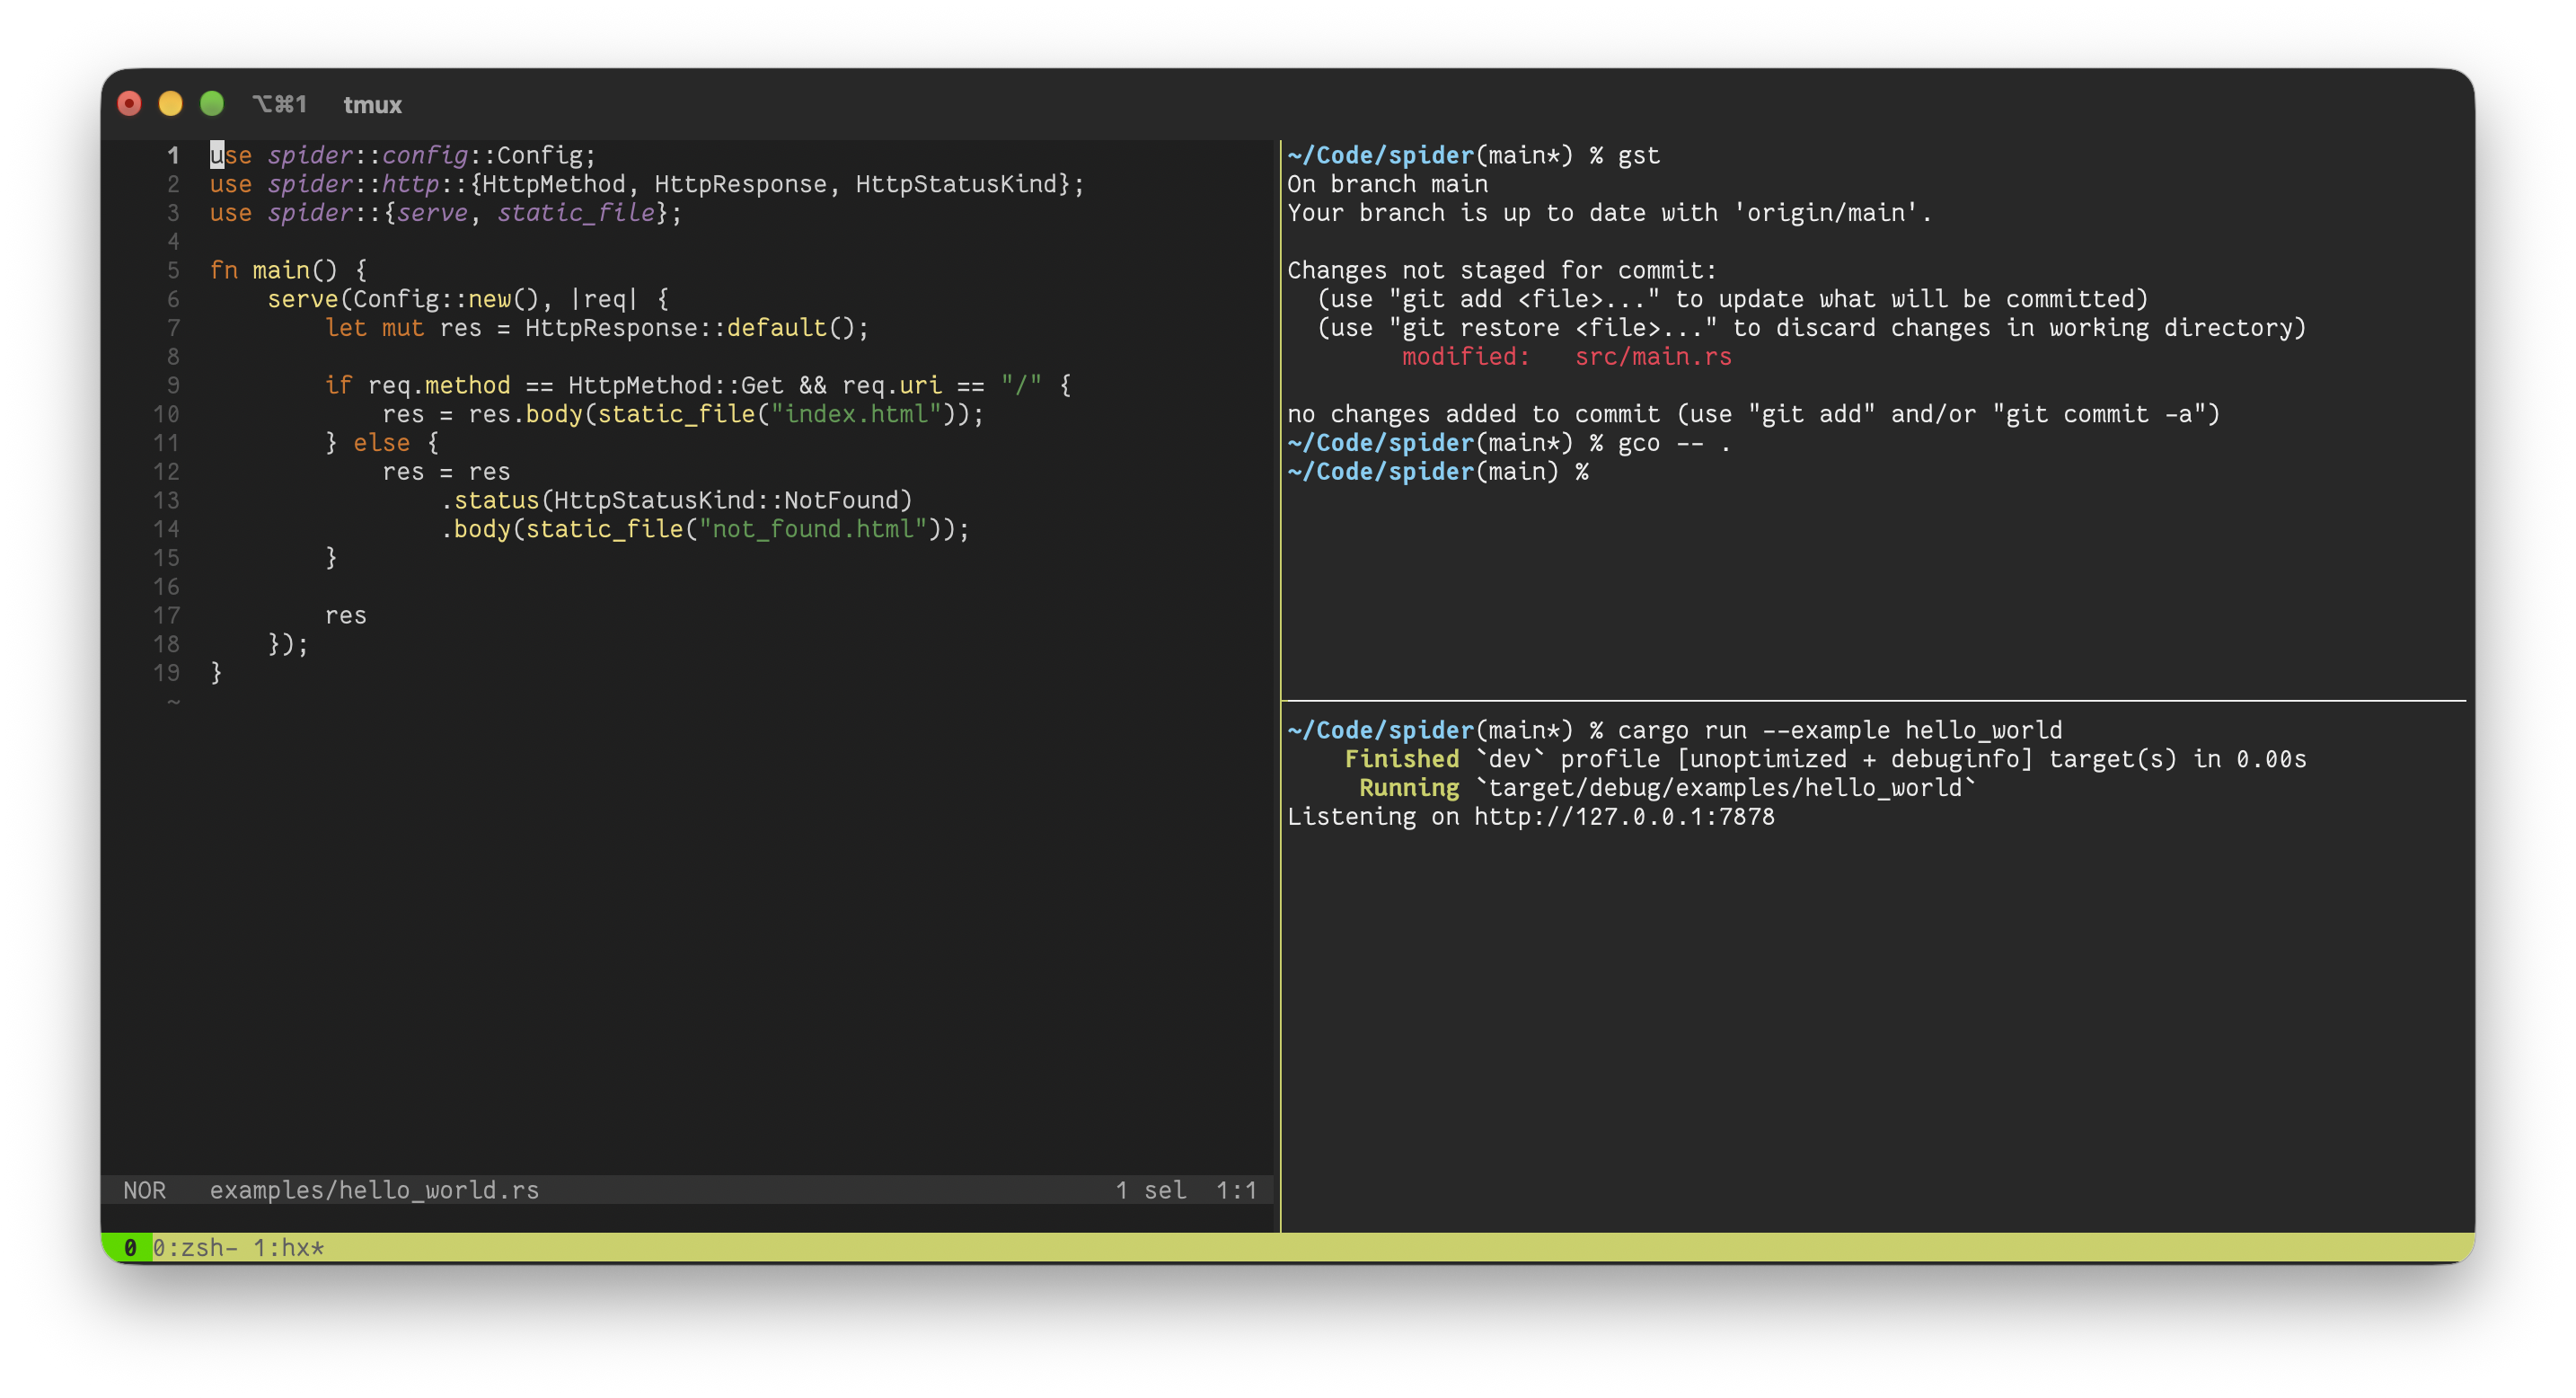Click line number 5 in the gutter
This screenshot has height=1398, width=2576.
[173, 270]
